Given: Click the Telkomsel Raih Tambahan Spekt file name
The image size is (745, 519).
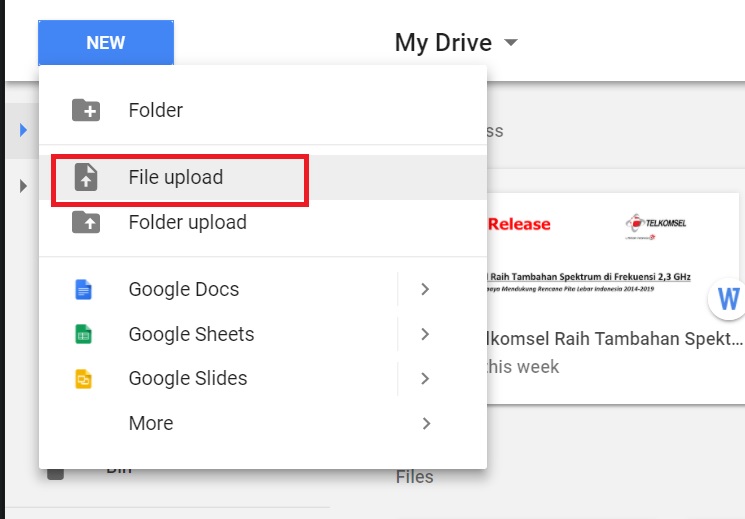Looking at the screenshot, I should (x=615, y=339).
